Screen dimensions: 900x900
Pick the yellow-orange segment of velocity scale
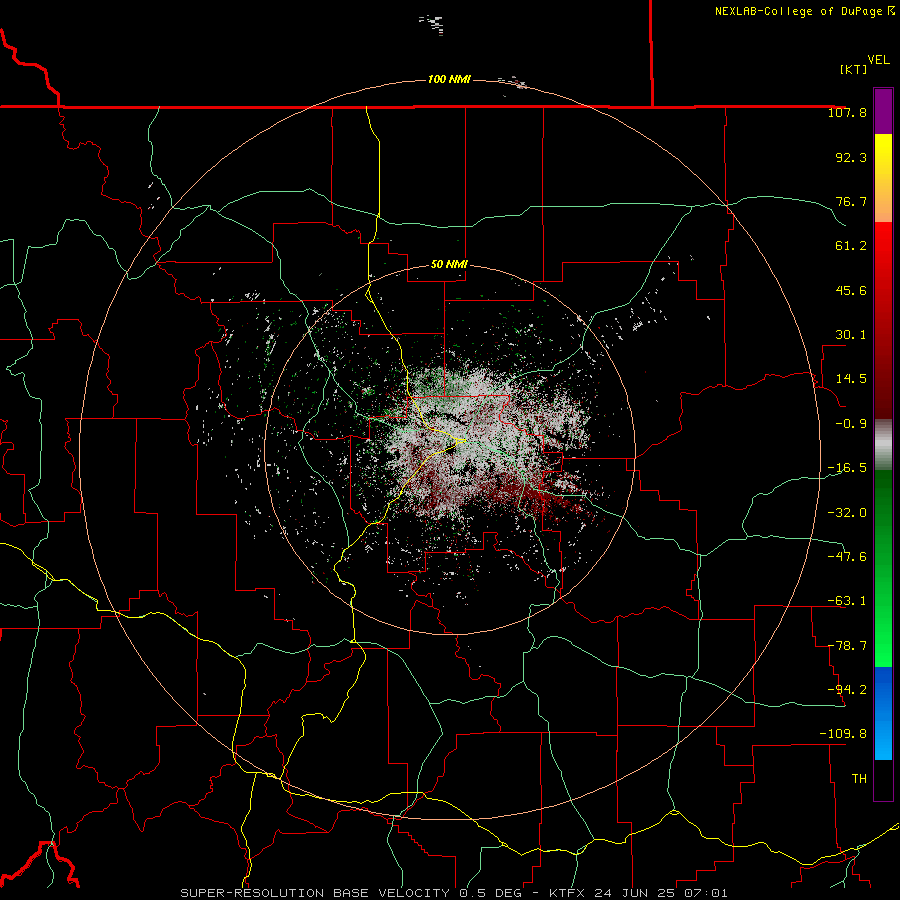883,178
